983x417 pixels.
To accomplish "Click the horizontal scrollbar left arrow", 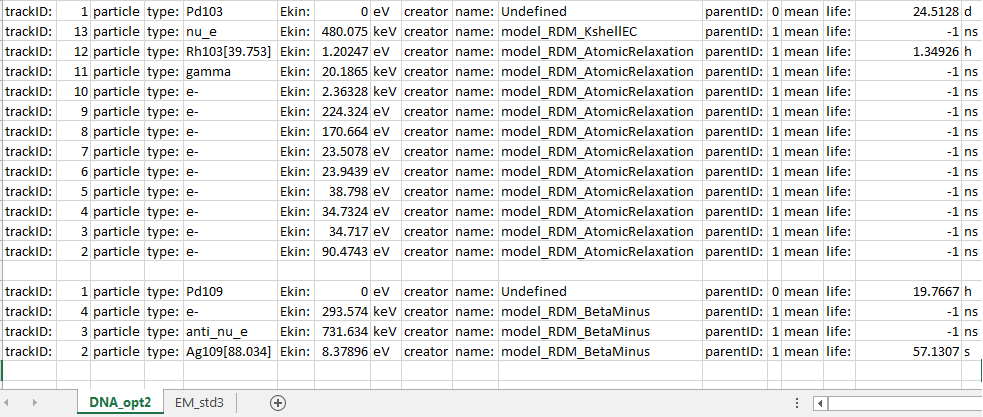I will [821, 403].
